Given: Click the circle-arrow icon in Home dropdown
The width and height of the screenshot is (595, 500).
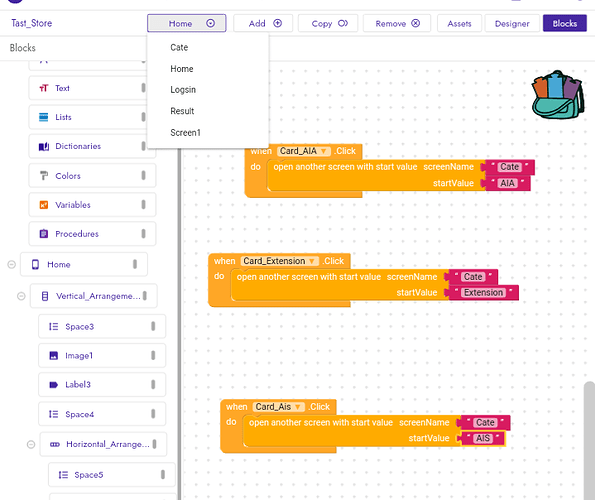Looking at the screenshot, I should coord(211,23).
